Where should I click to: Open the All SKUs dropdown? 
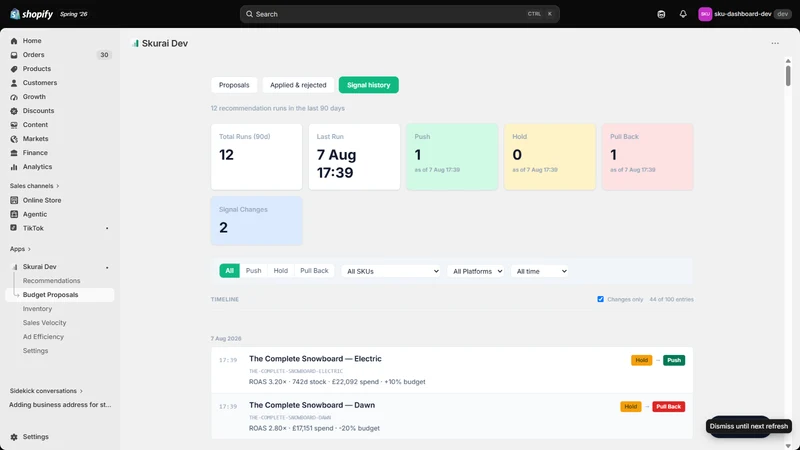tap(391, 271)
